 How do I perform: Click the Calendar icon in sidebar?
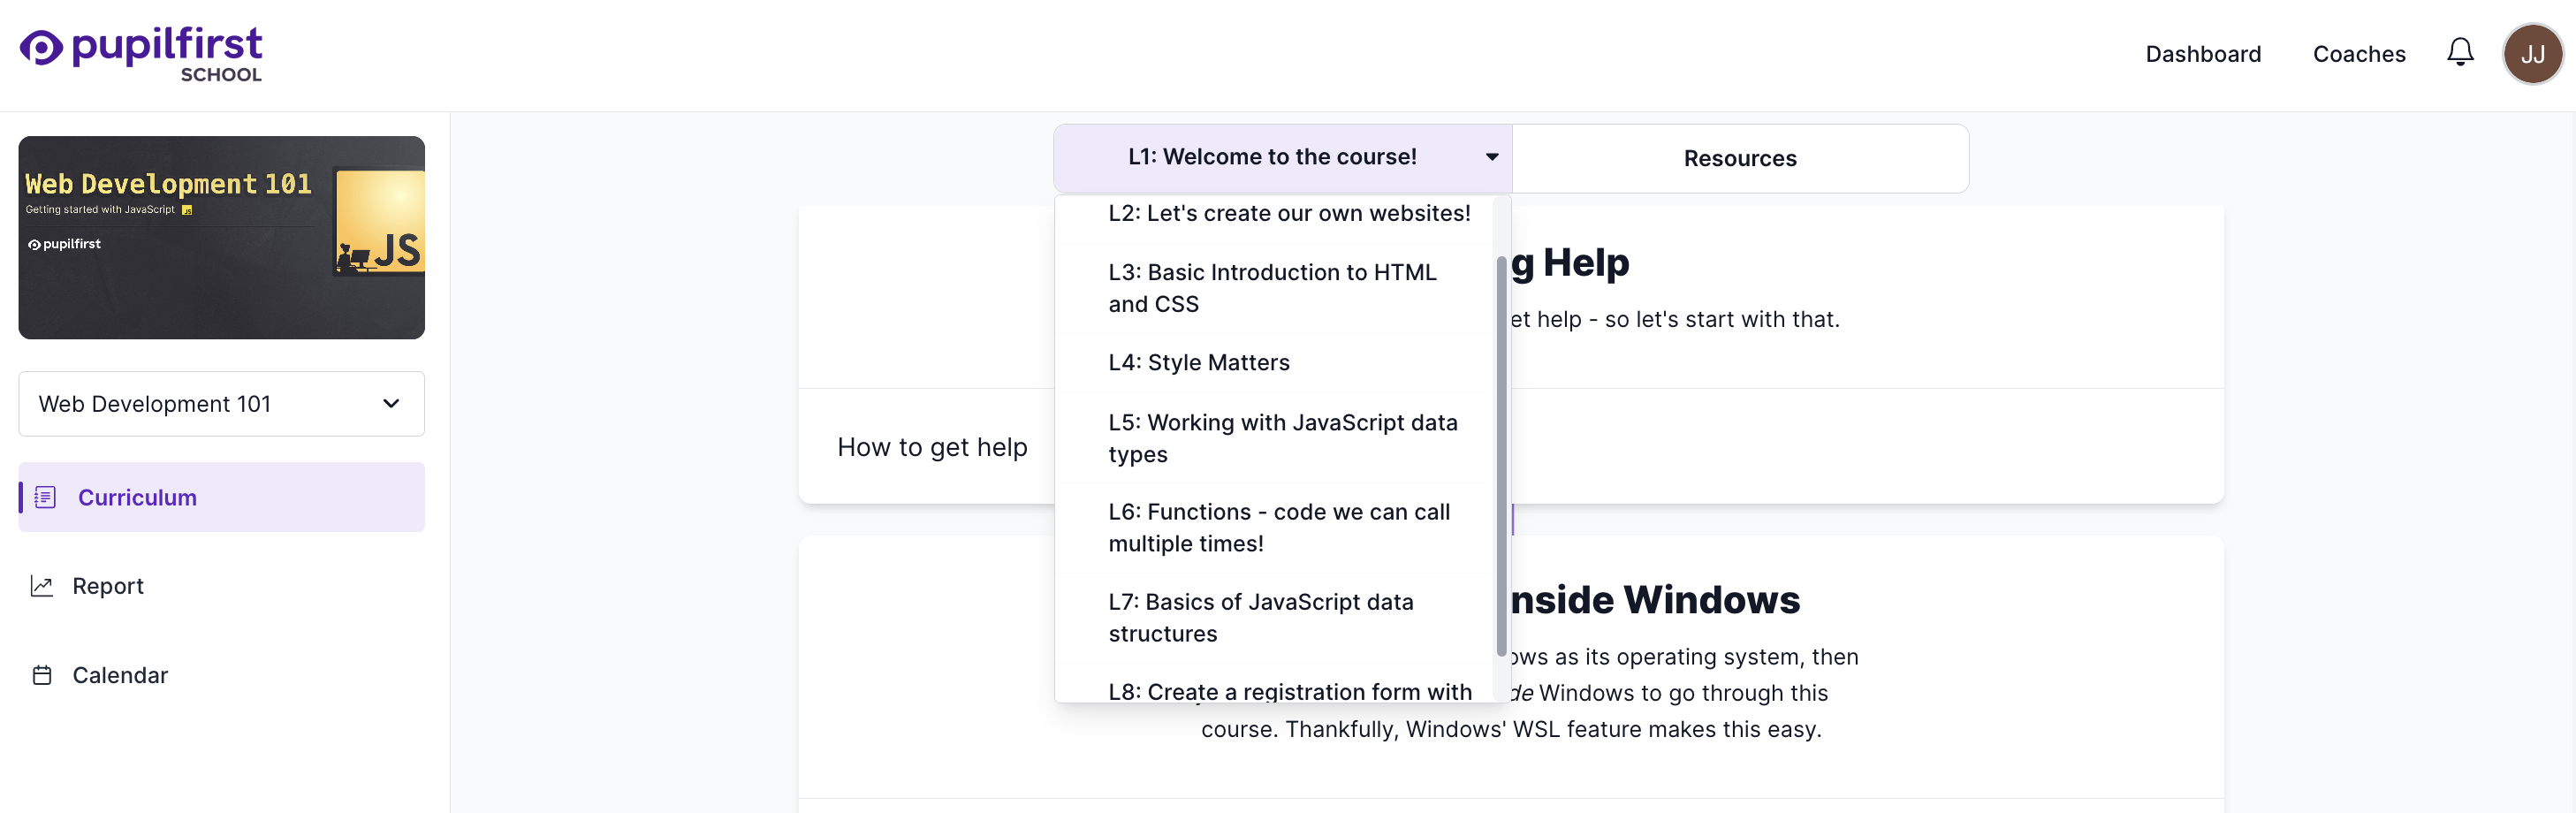tap(42, 675)
